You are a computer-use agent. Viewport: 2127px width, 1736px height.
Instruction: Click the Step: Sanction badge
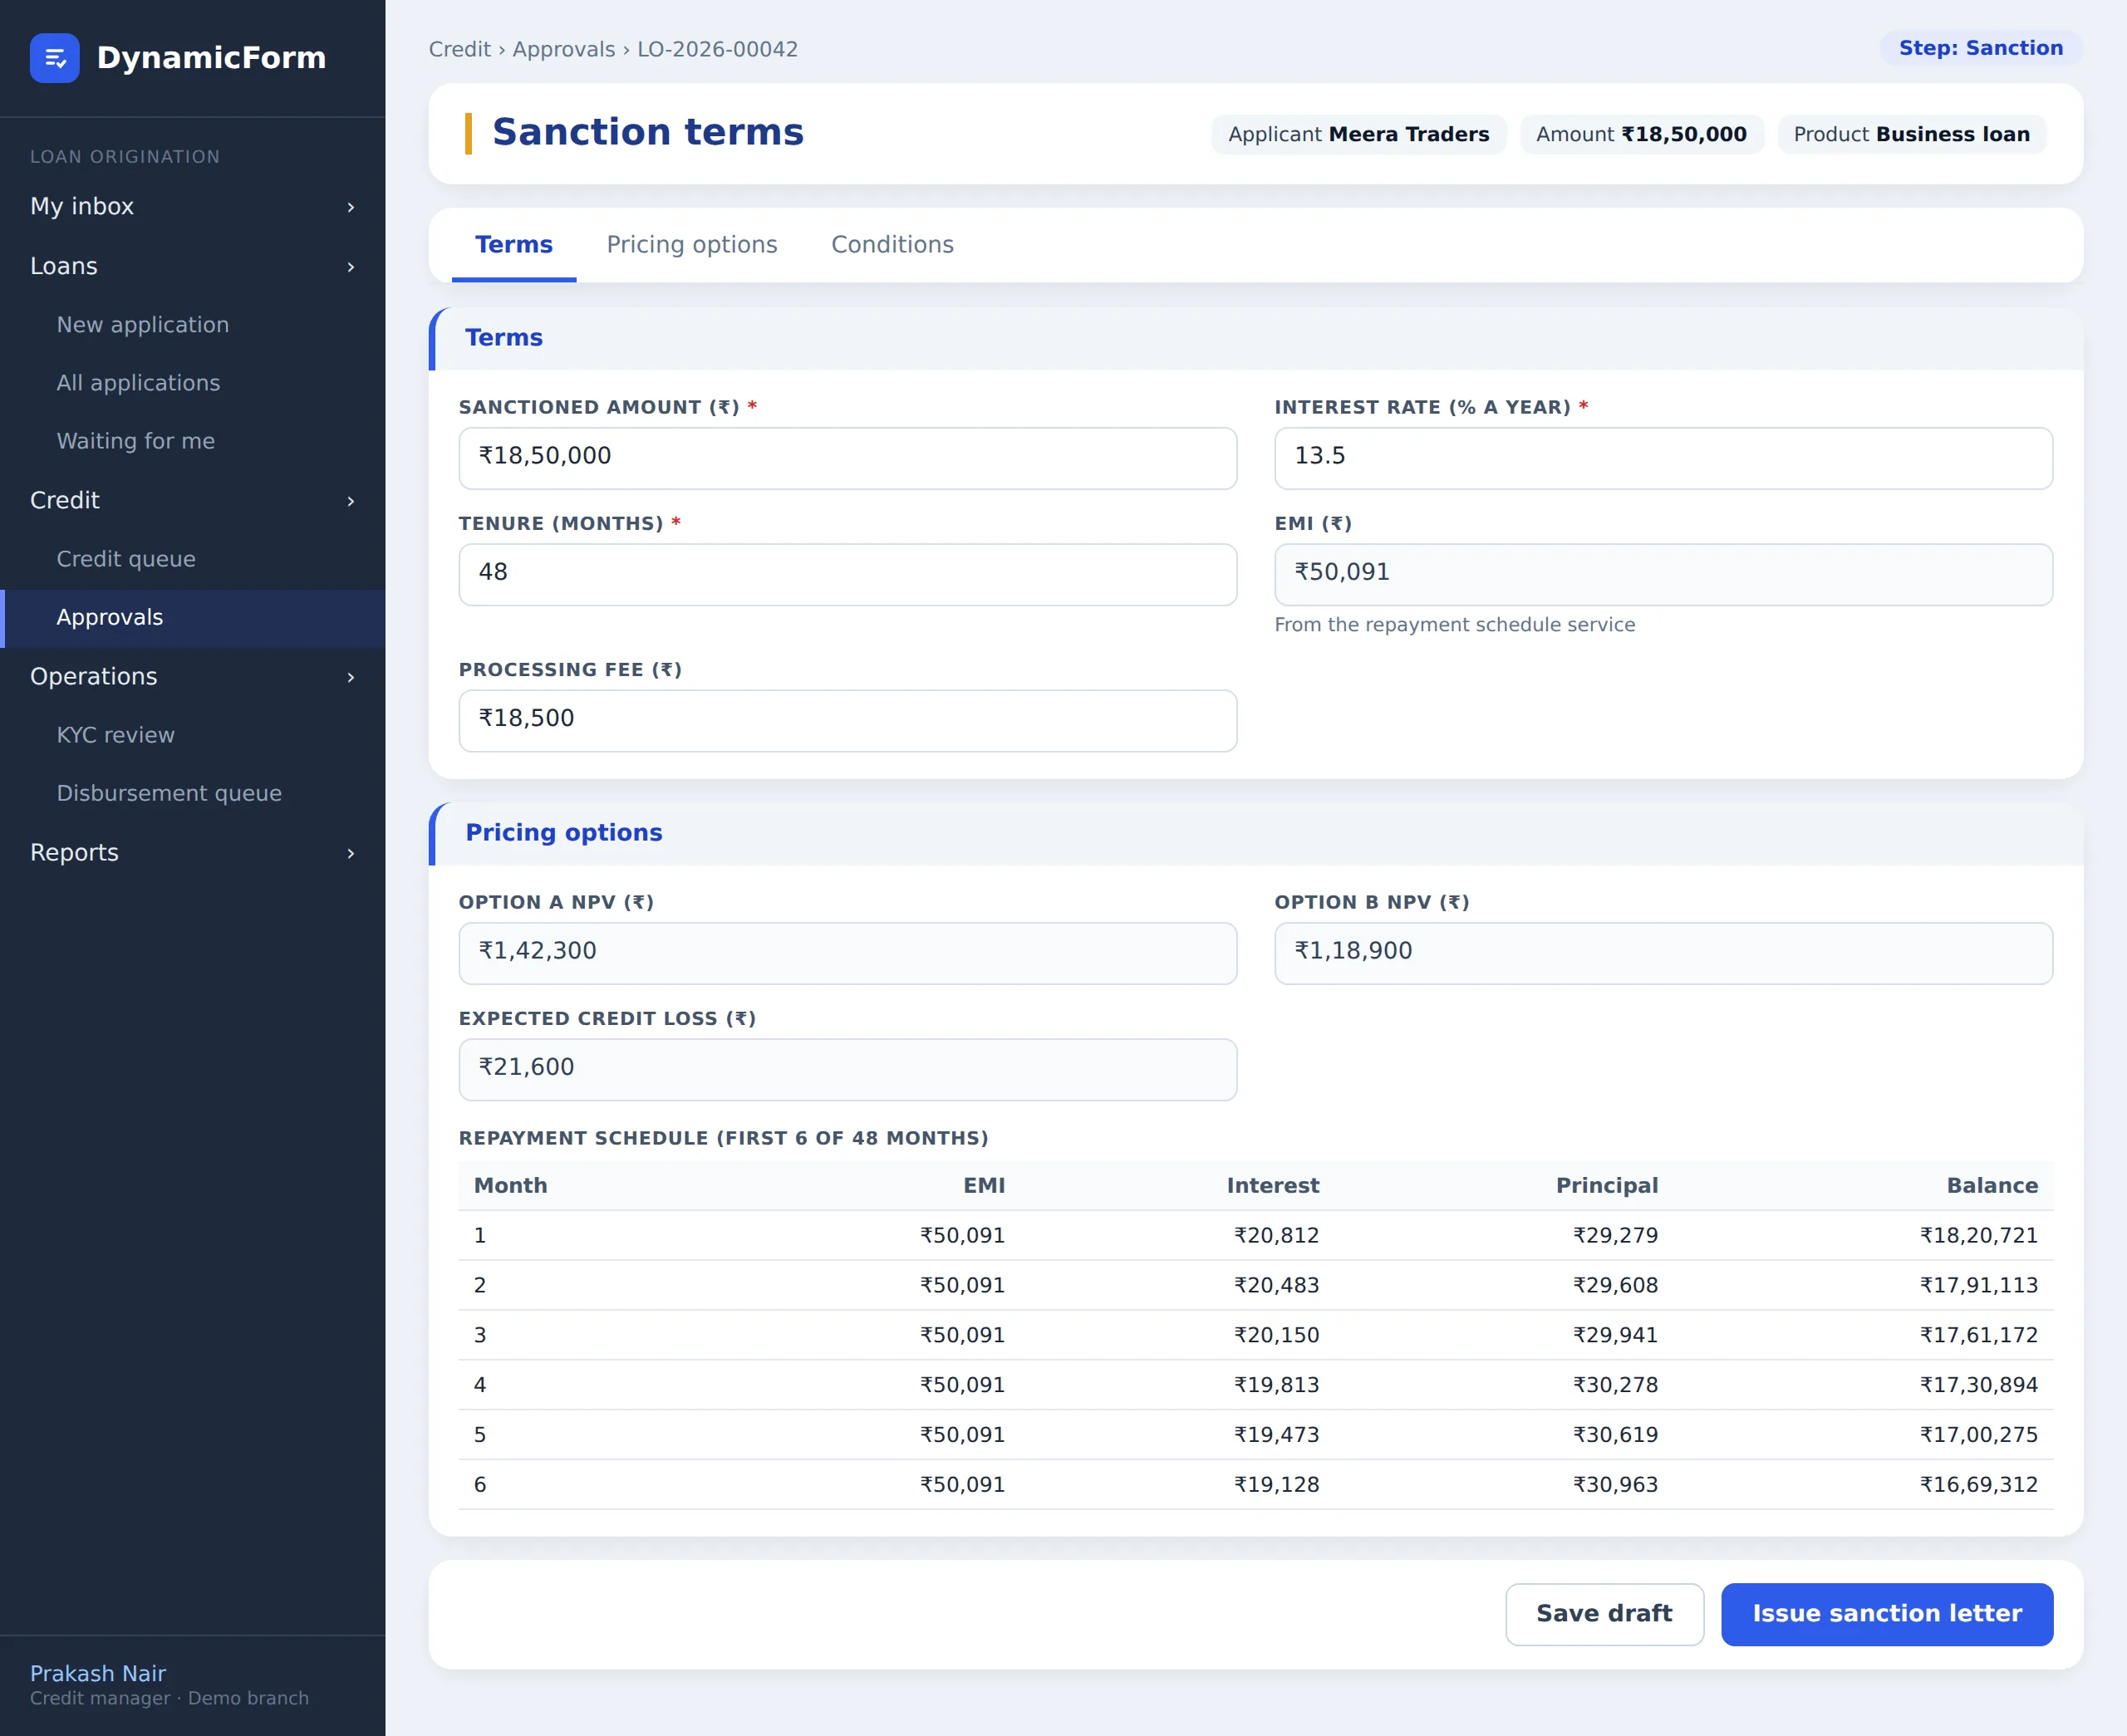[1980, 48]
